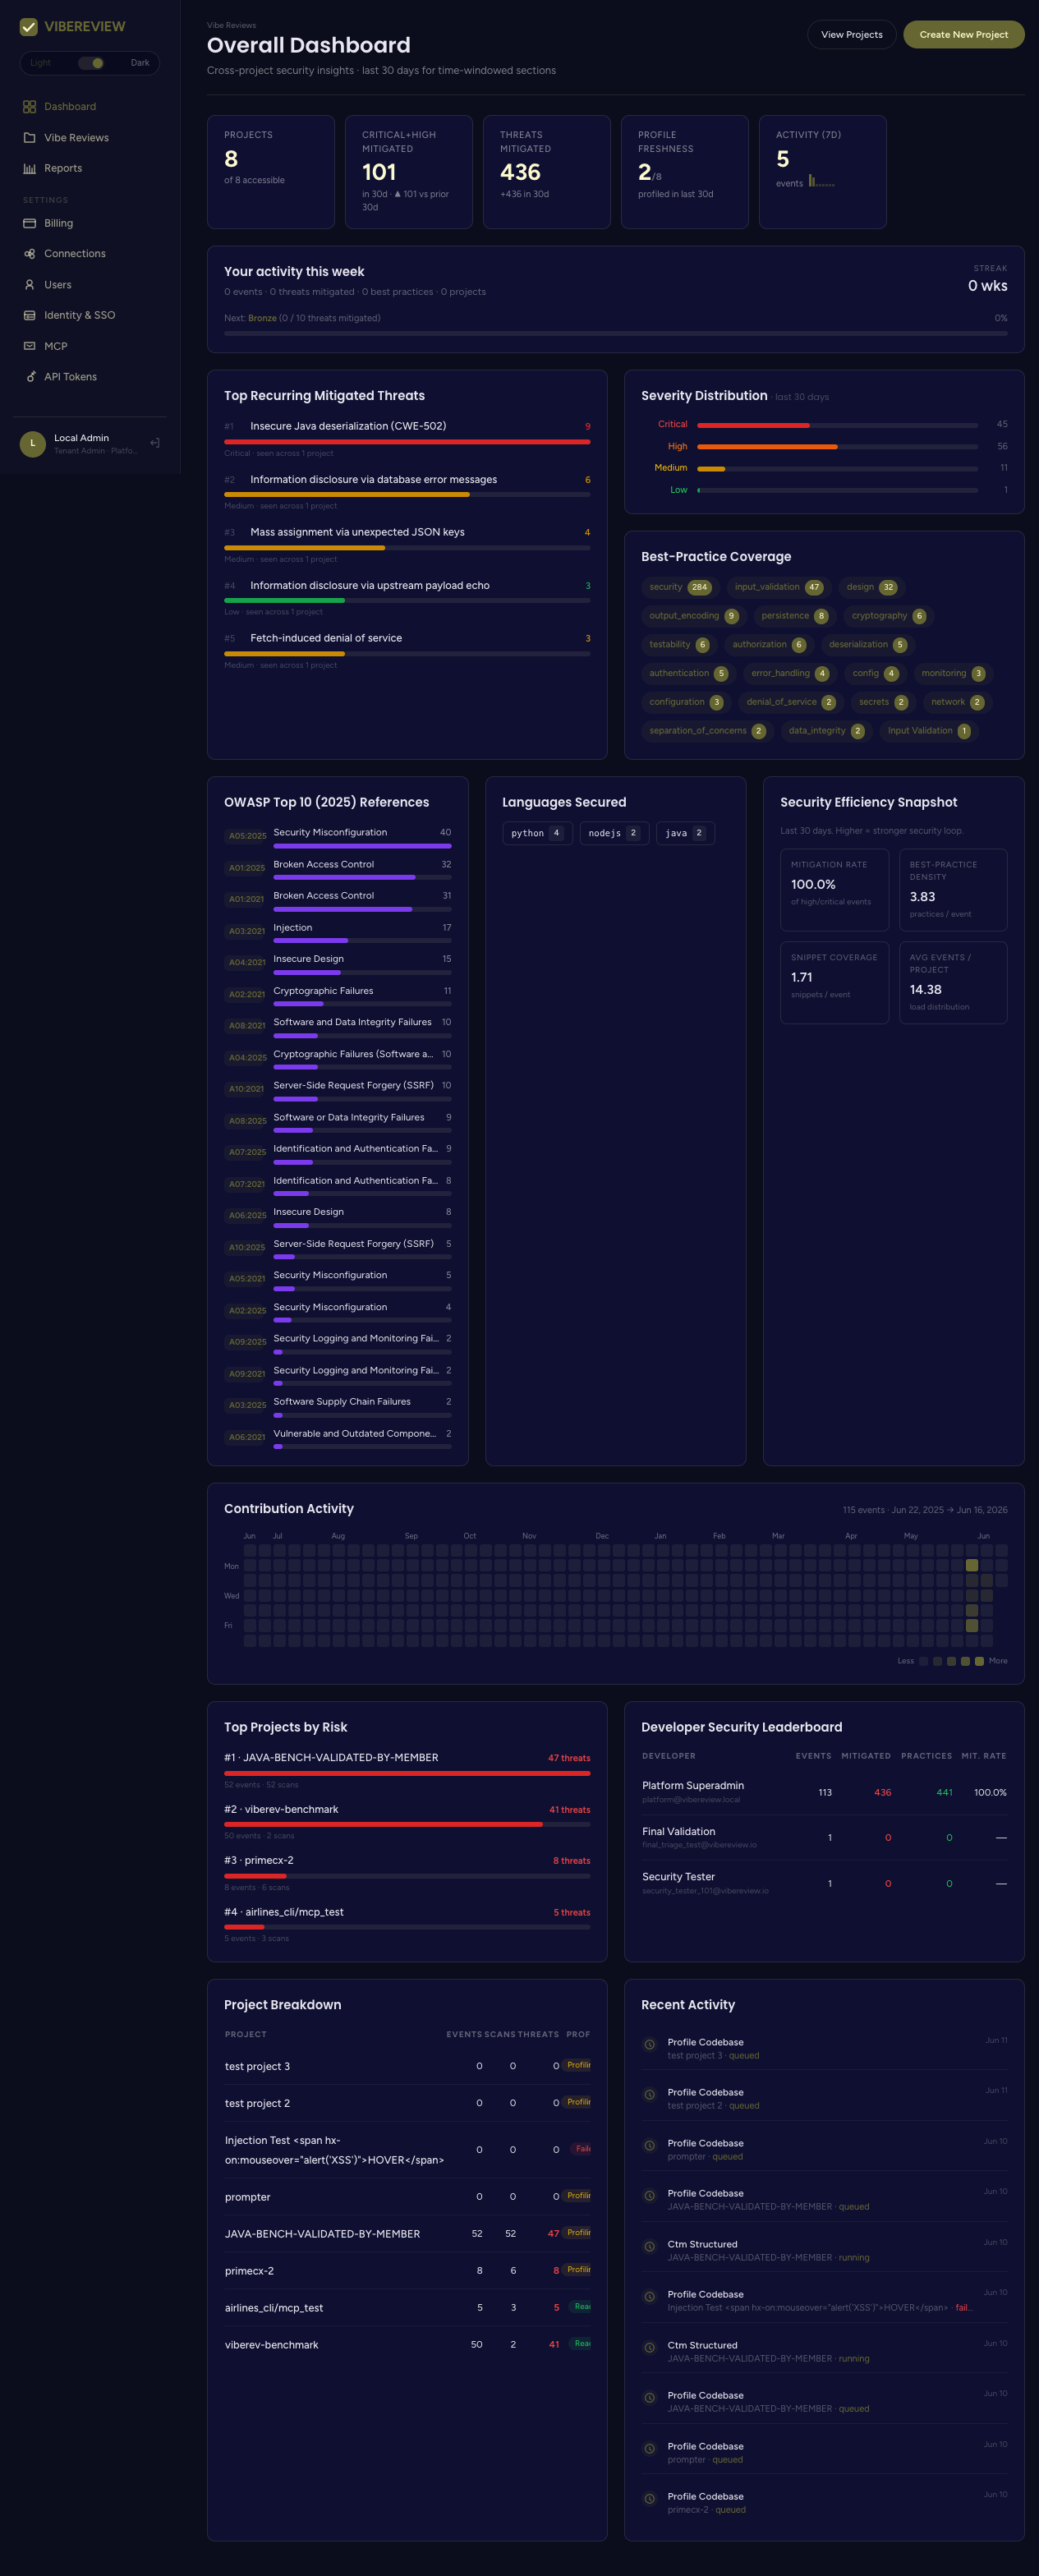Image resolution: width=1039 pixels, height=2576 pixels.
Task: Open the Users settings page
Action: point(90,285)
